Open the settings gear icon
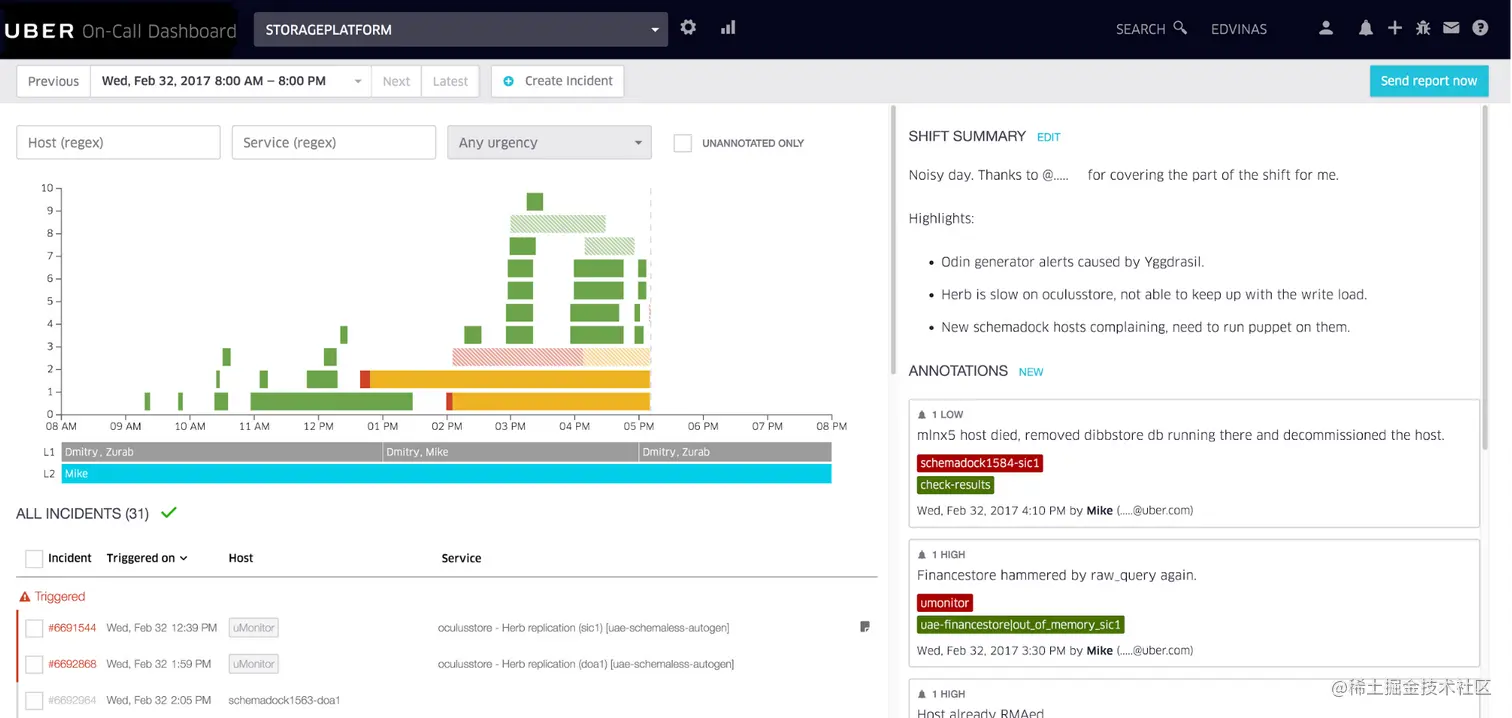 click(688, 28)
